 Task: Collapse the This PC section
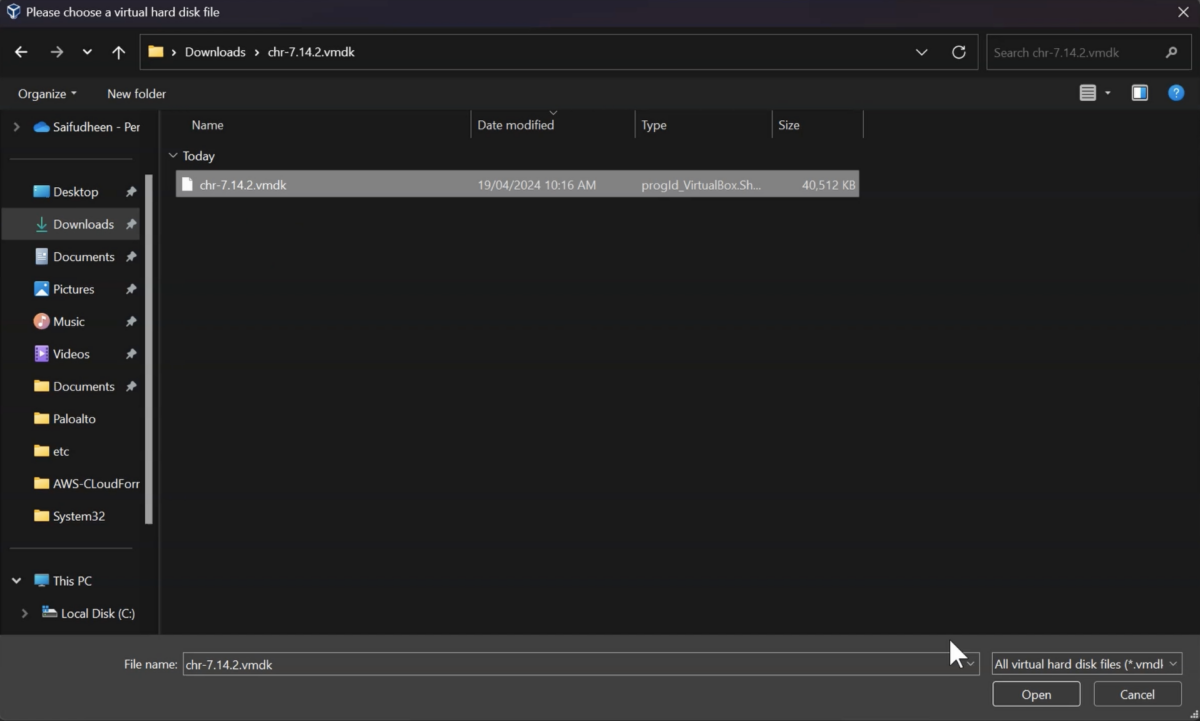click(x=15, y=580)
